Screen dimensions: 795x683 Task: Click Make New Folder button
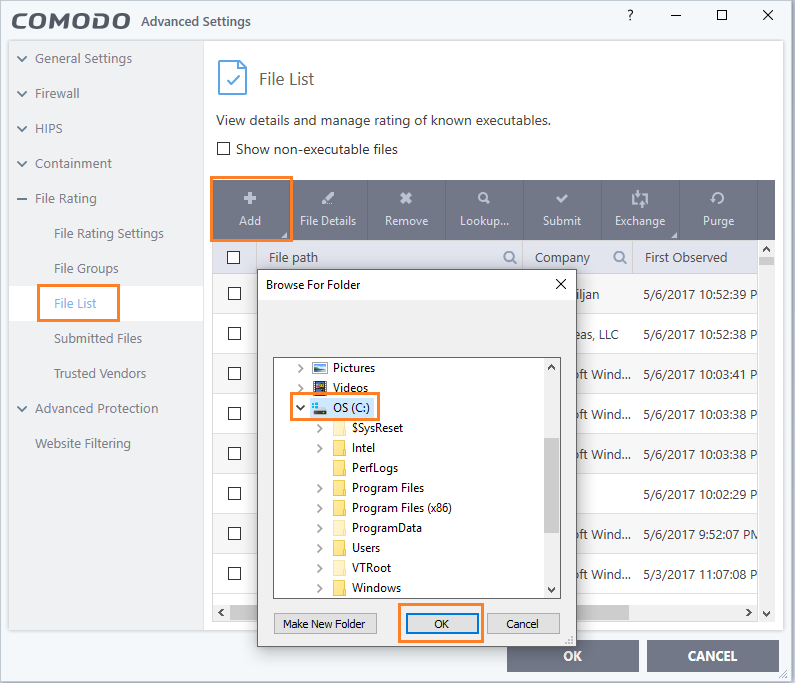tap(325, 624)
